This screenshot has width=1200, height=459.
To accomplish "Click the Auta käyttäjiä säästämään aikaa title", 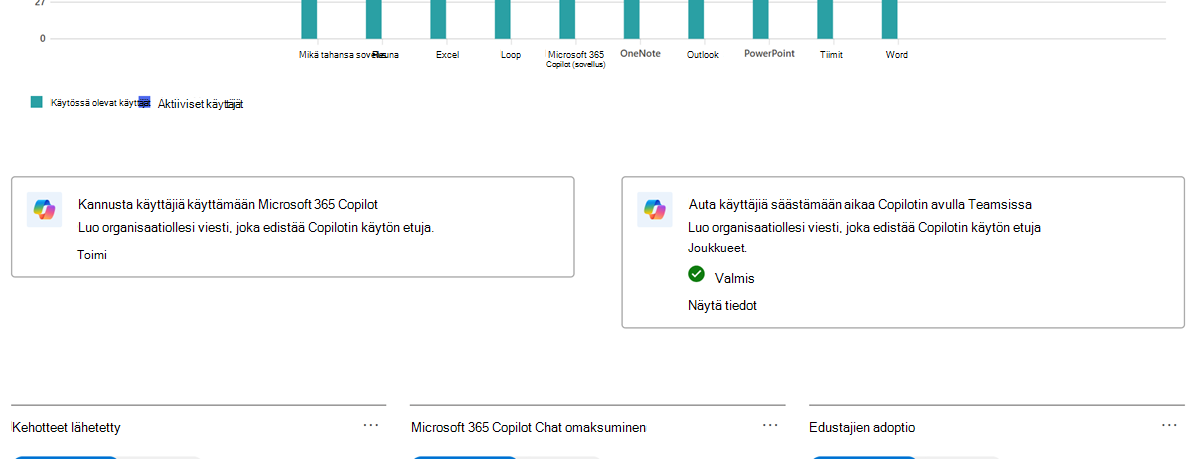I will 861,204.
